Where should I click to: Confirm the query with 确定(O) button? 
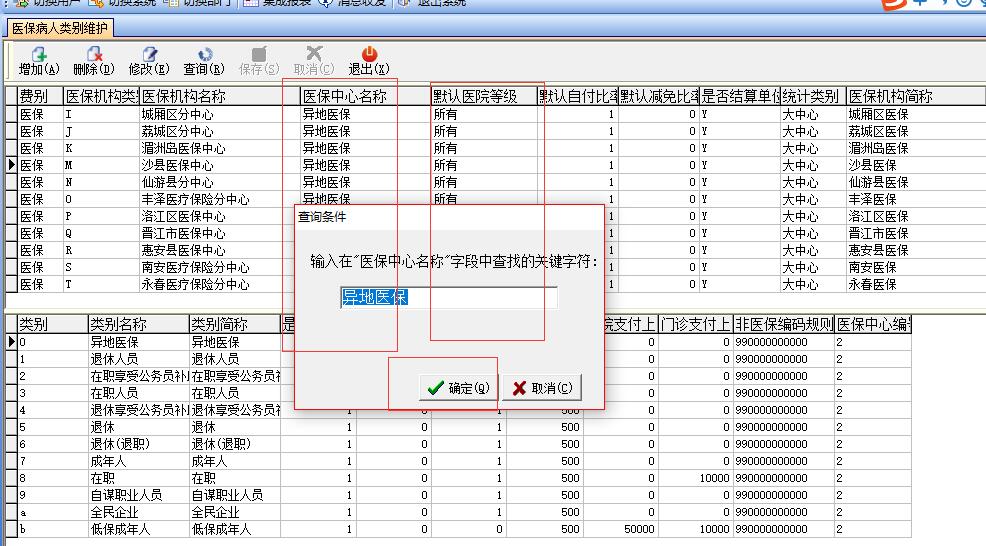point(458,388)
